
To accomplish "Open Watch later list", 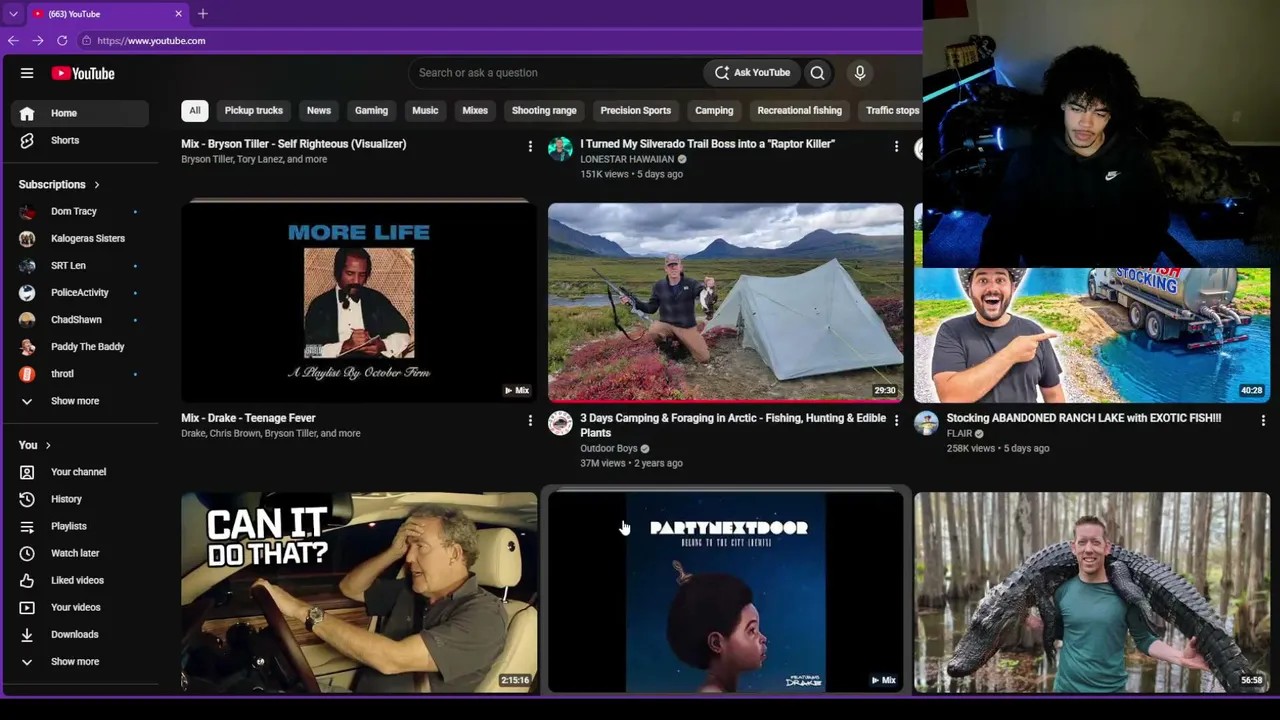I will pos(80,553).
